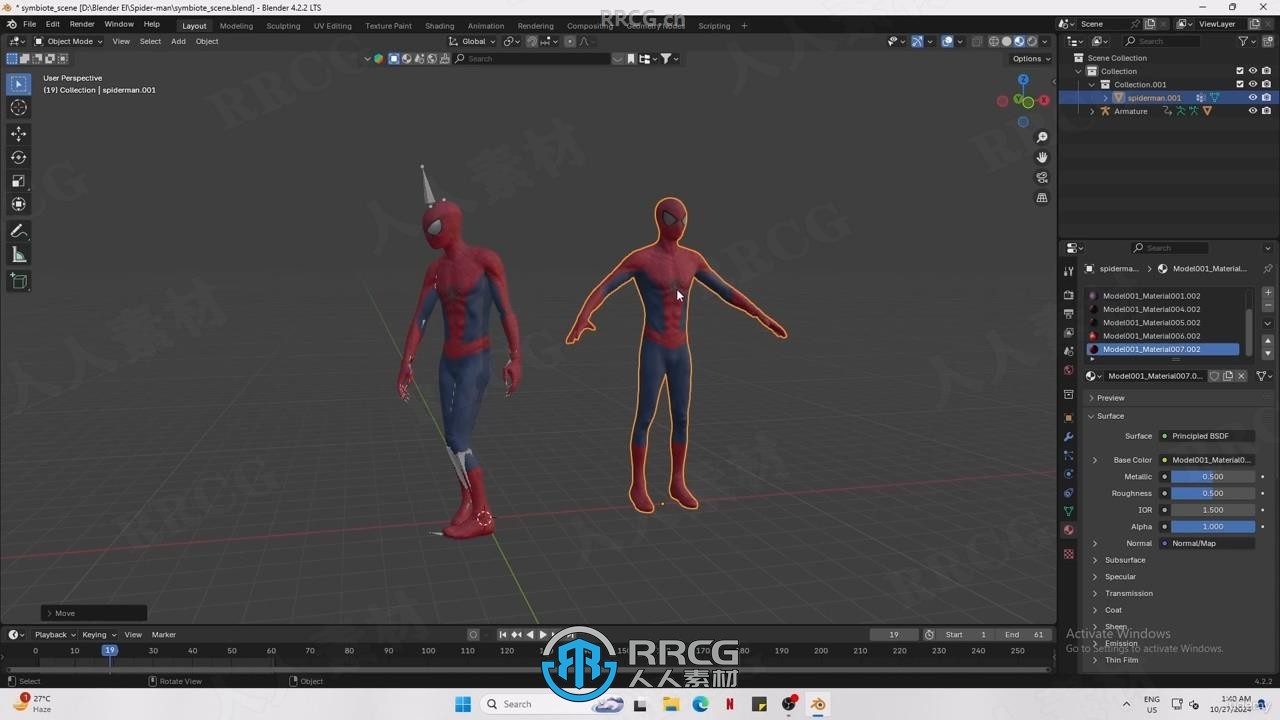Activate the Transform tool

tap(19, 204)
